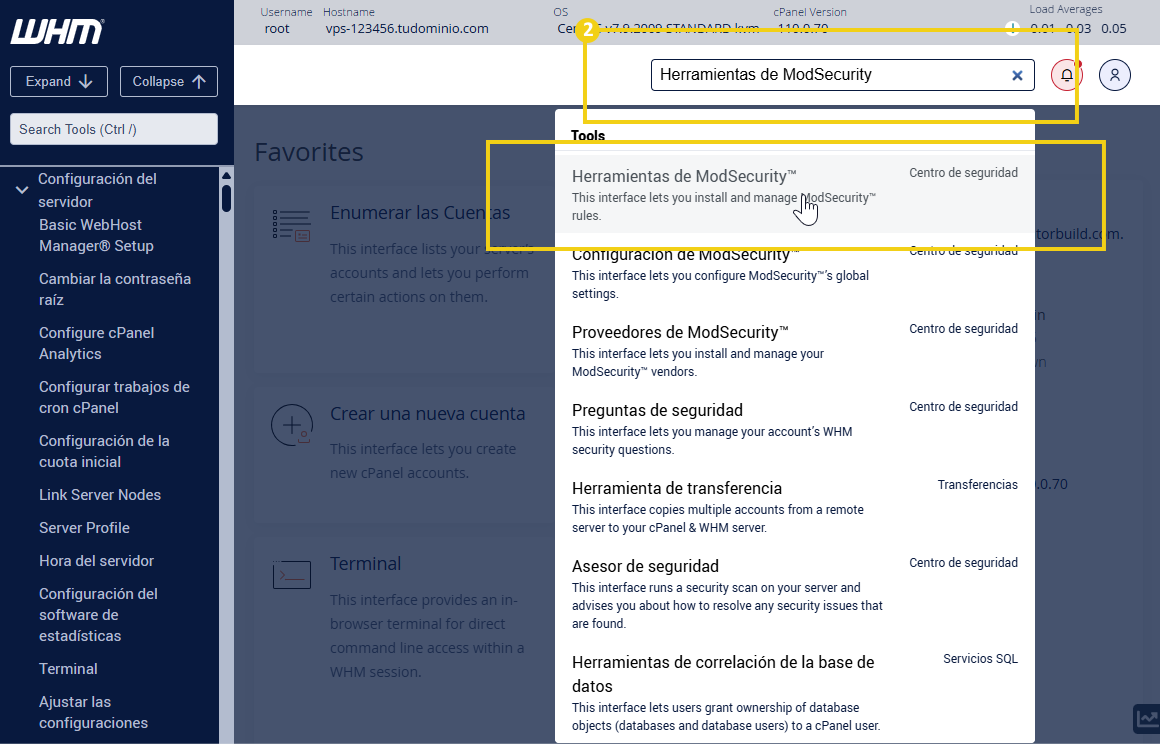1160x744 pixels.
Task: Open Configurar trabajos de cron cPanel
Action: 114,397
